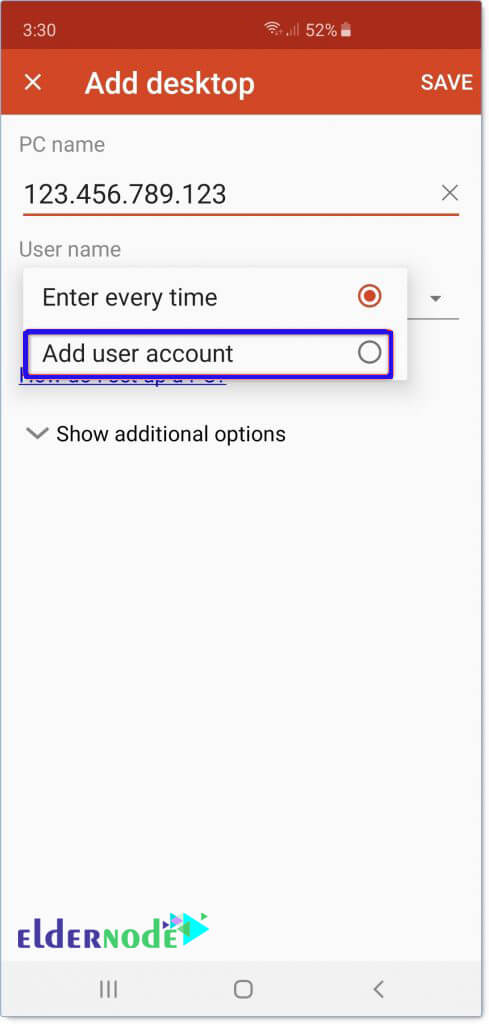Clear the PC name field with X icon
The height and width of the screenshot is (1024, 489).
[450, 193]
